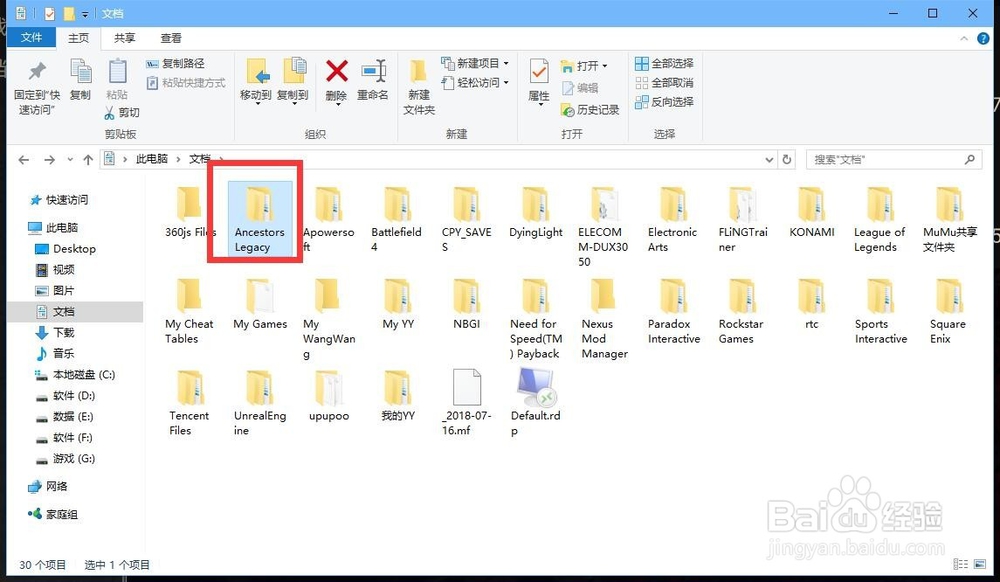
Task: Select the Tencent Files folder
Action: tap(189, 404)
